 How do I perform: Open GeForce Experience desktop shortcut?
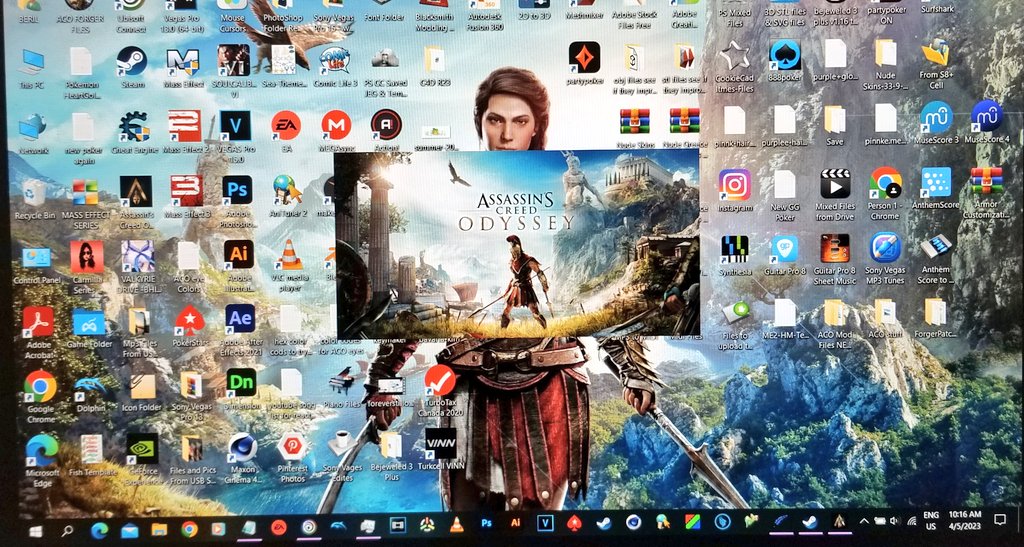pyautogui.click(x=142, y=448)
